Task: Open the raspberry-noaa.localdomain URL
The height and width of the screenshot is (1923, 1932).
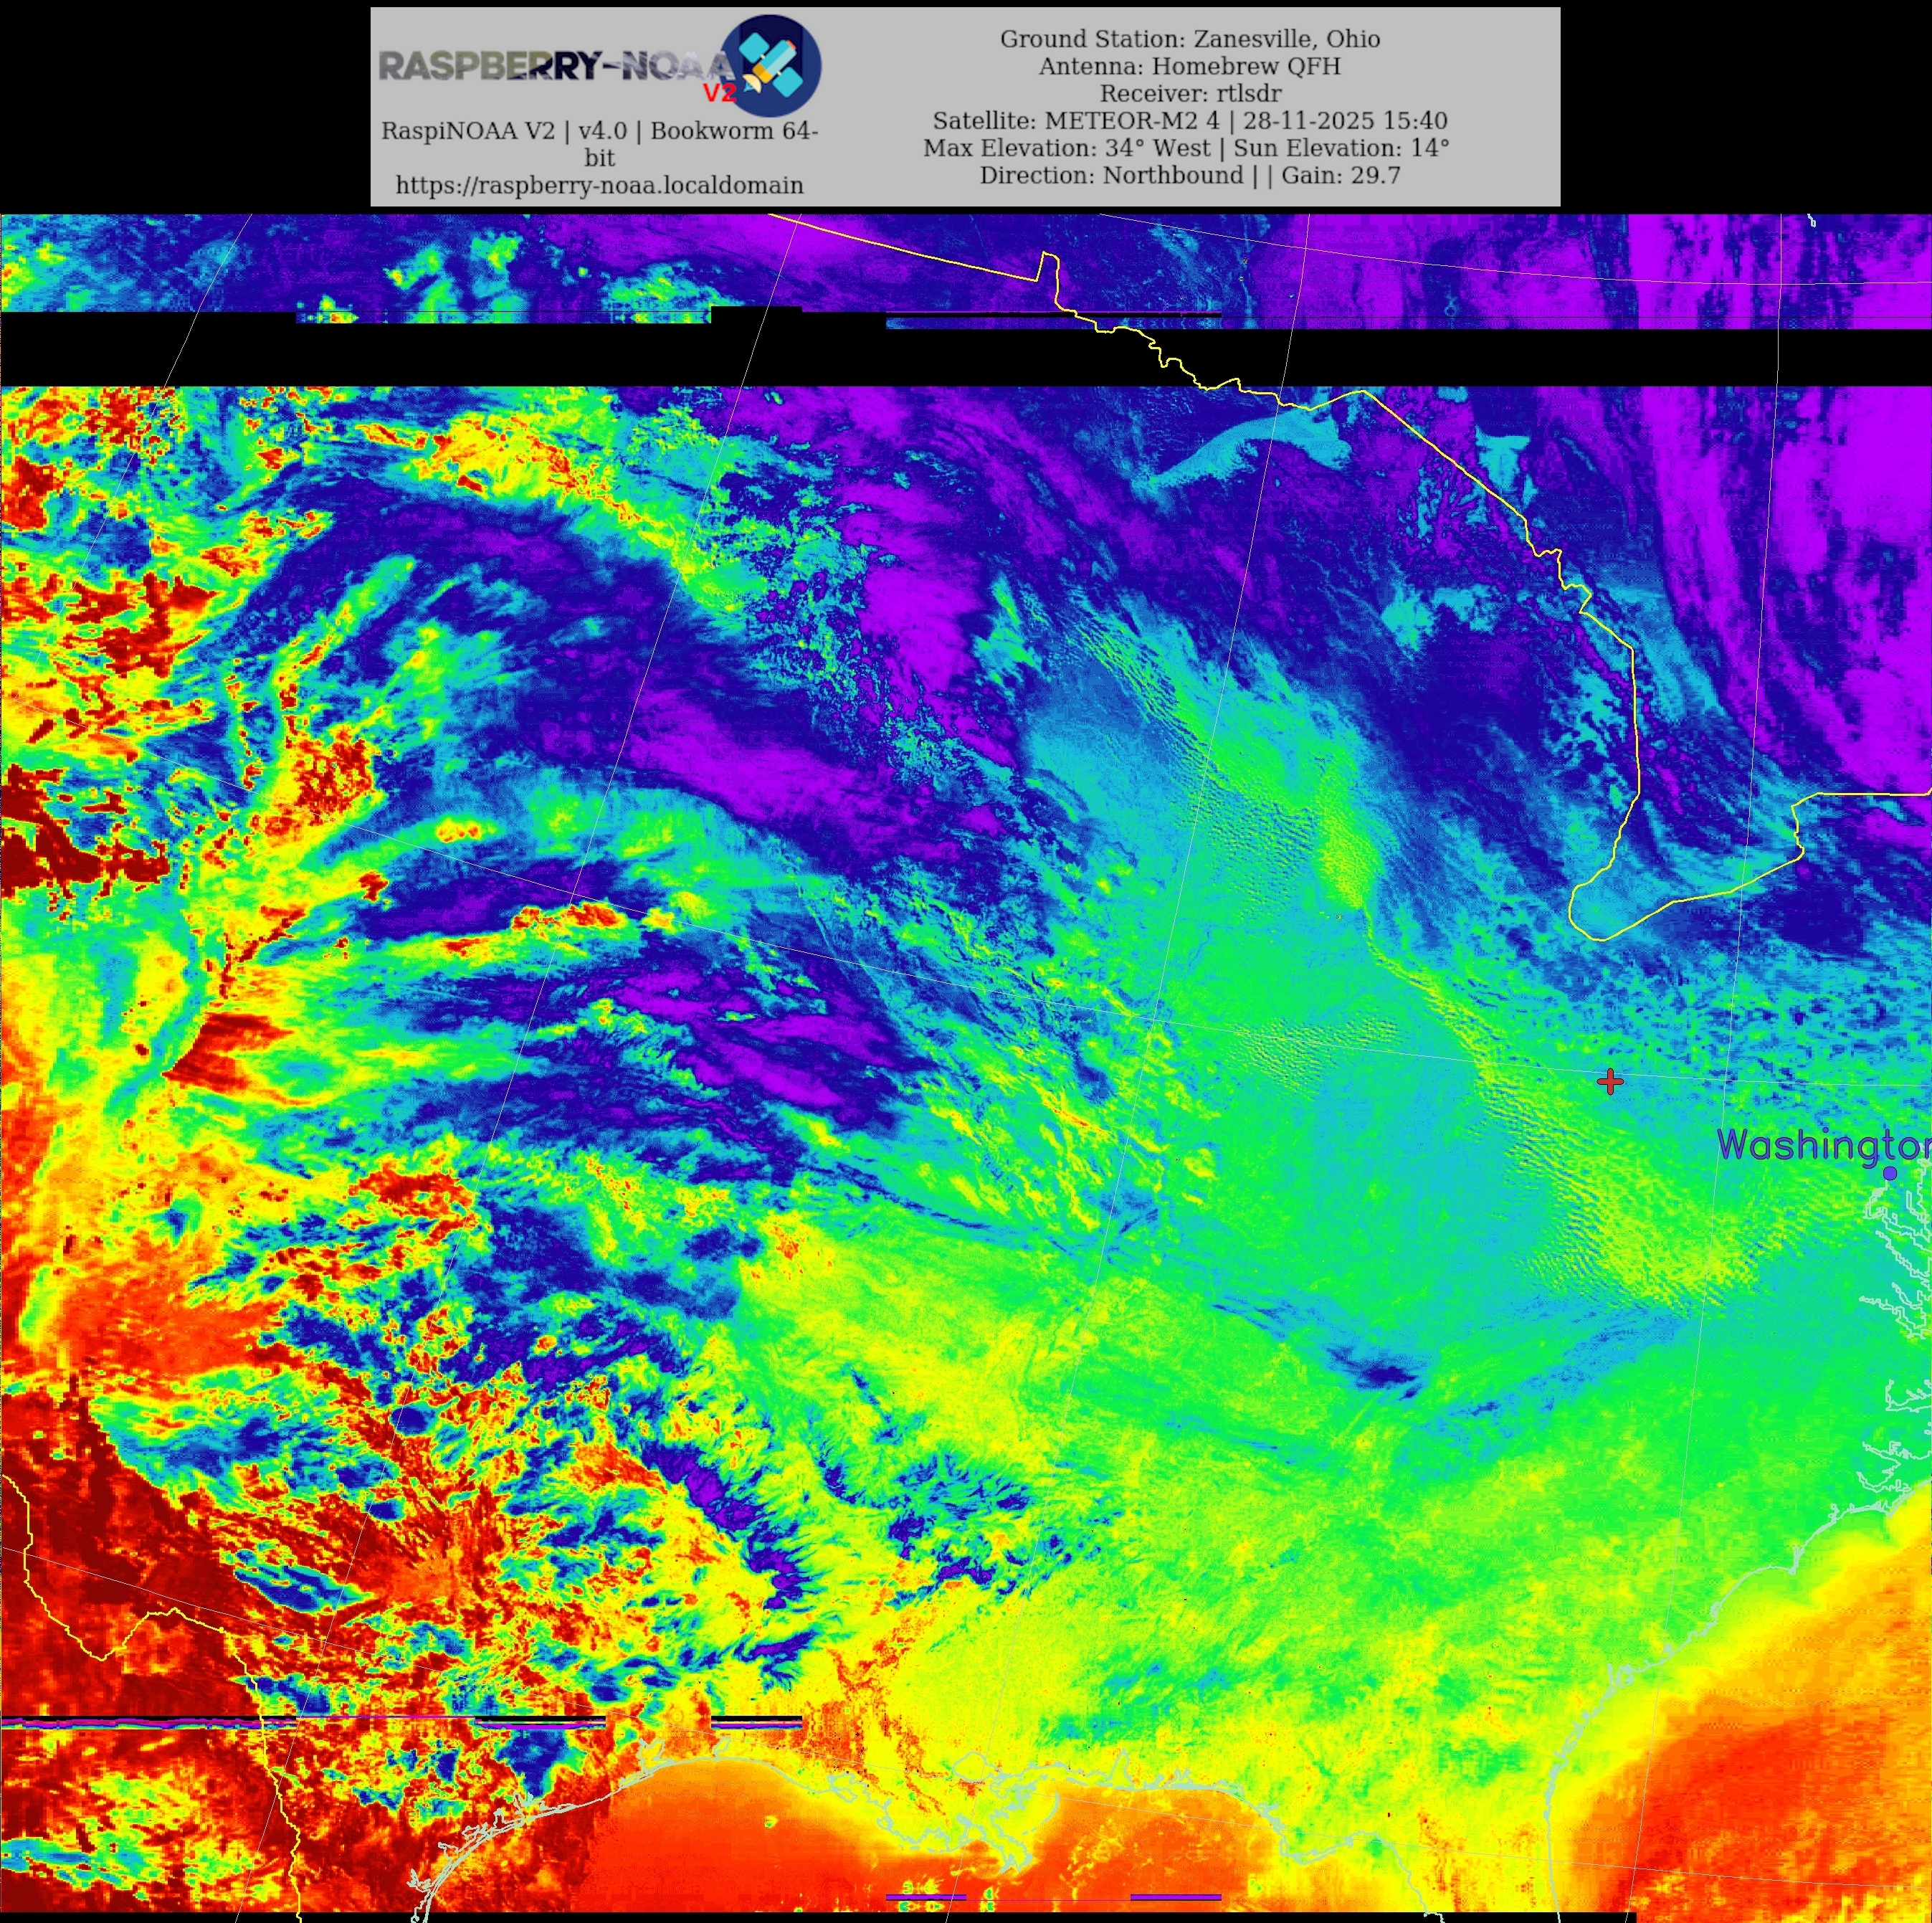Action: (599, 185)
